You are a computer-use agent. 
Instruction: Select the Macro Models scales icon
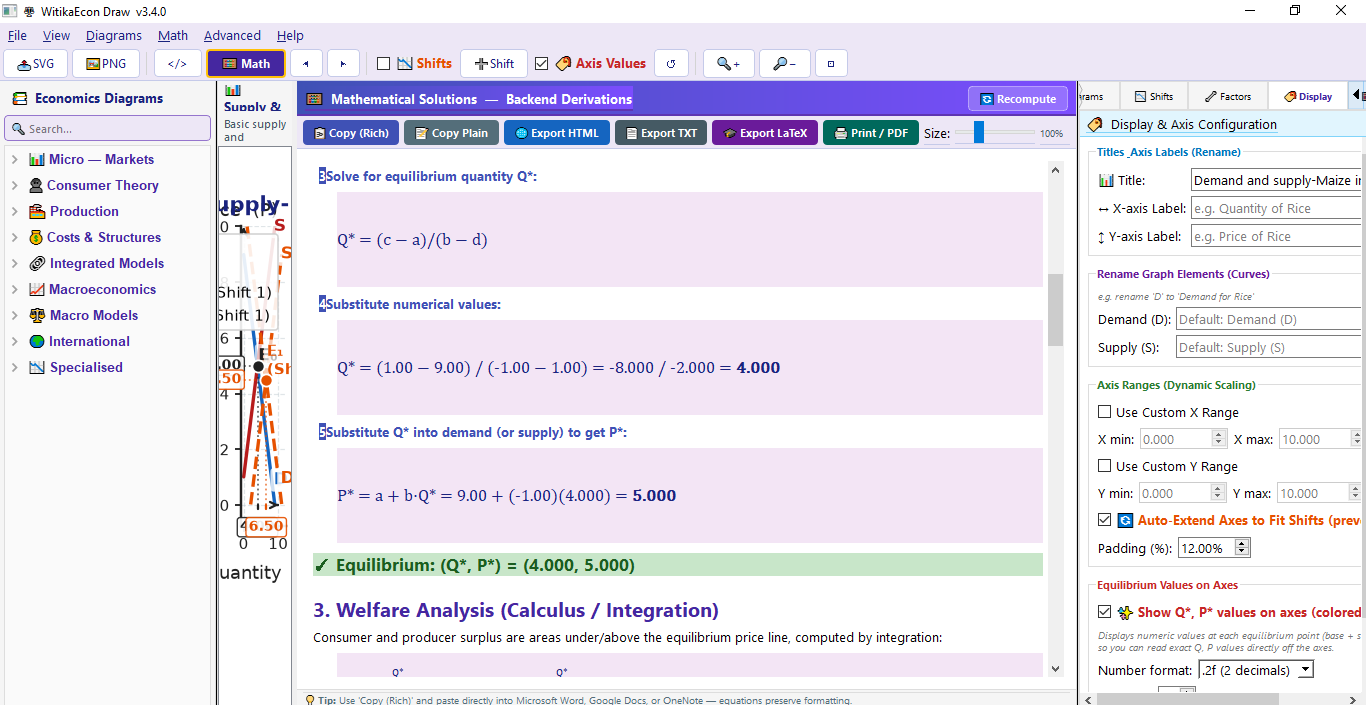[37, 315]
